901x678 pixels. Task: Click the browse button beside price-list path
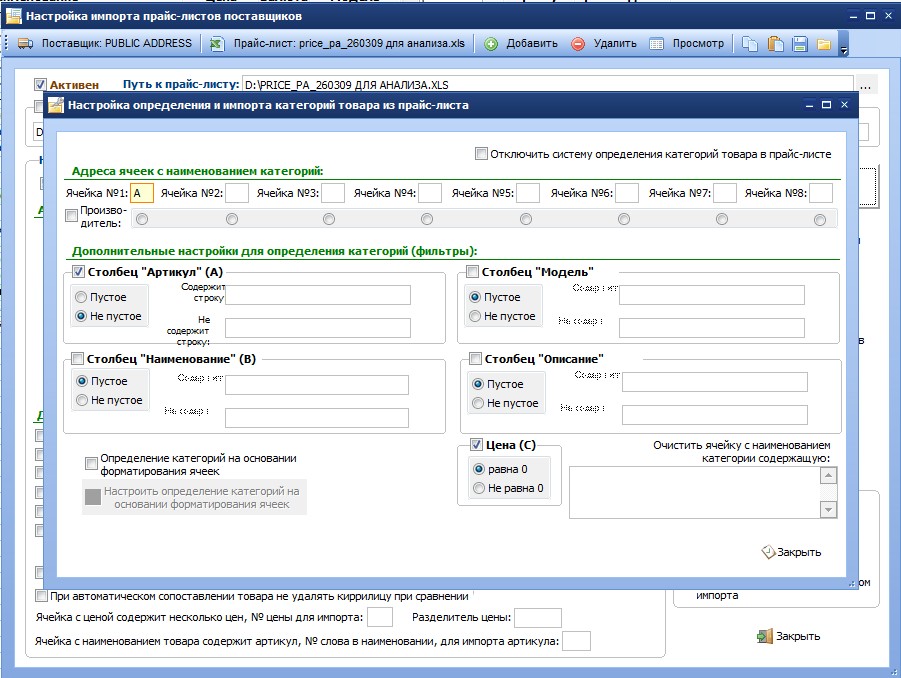point(865,85)
